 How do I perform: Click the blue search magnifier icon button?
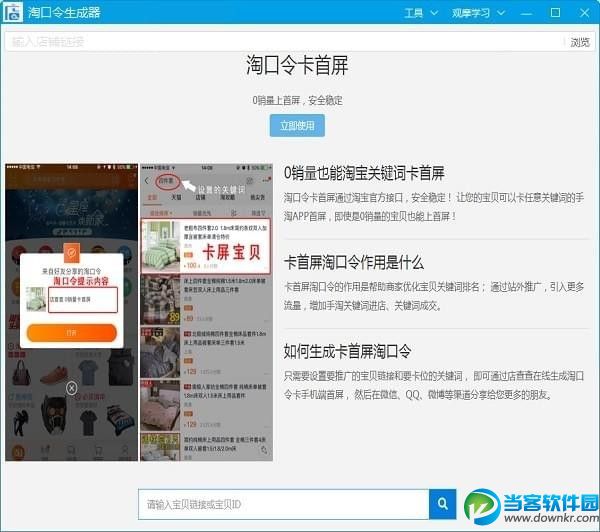tap(442, 504)
